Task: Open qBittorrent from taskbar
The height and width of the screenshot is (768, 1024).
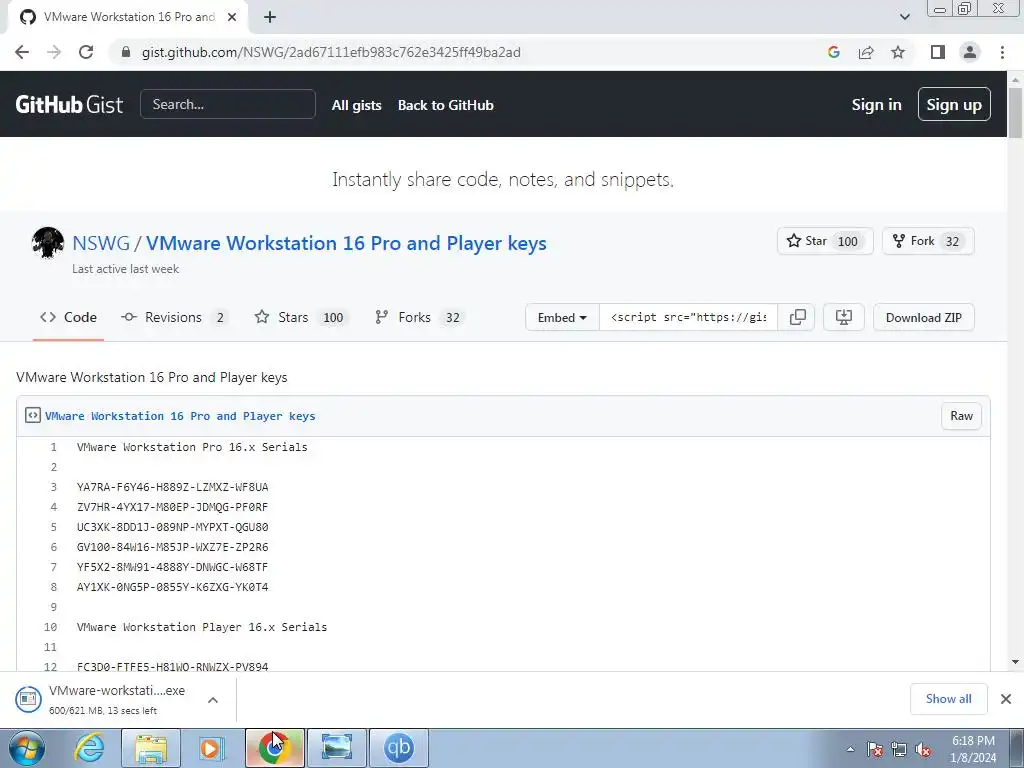Action: pyautogui.click(x=399, y=748)
